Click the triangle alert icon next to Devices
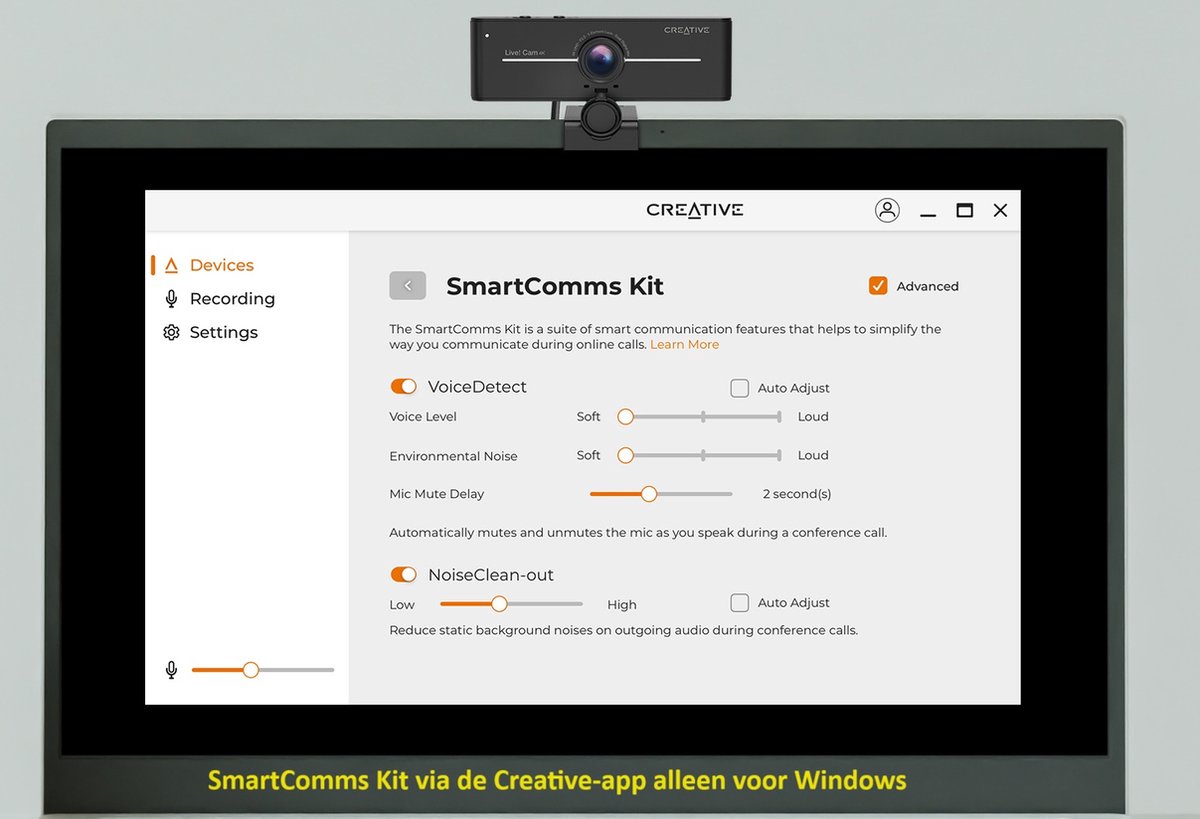 [x=171, y=264]
